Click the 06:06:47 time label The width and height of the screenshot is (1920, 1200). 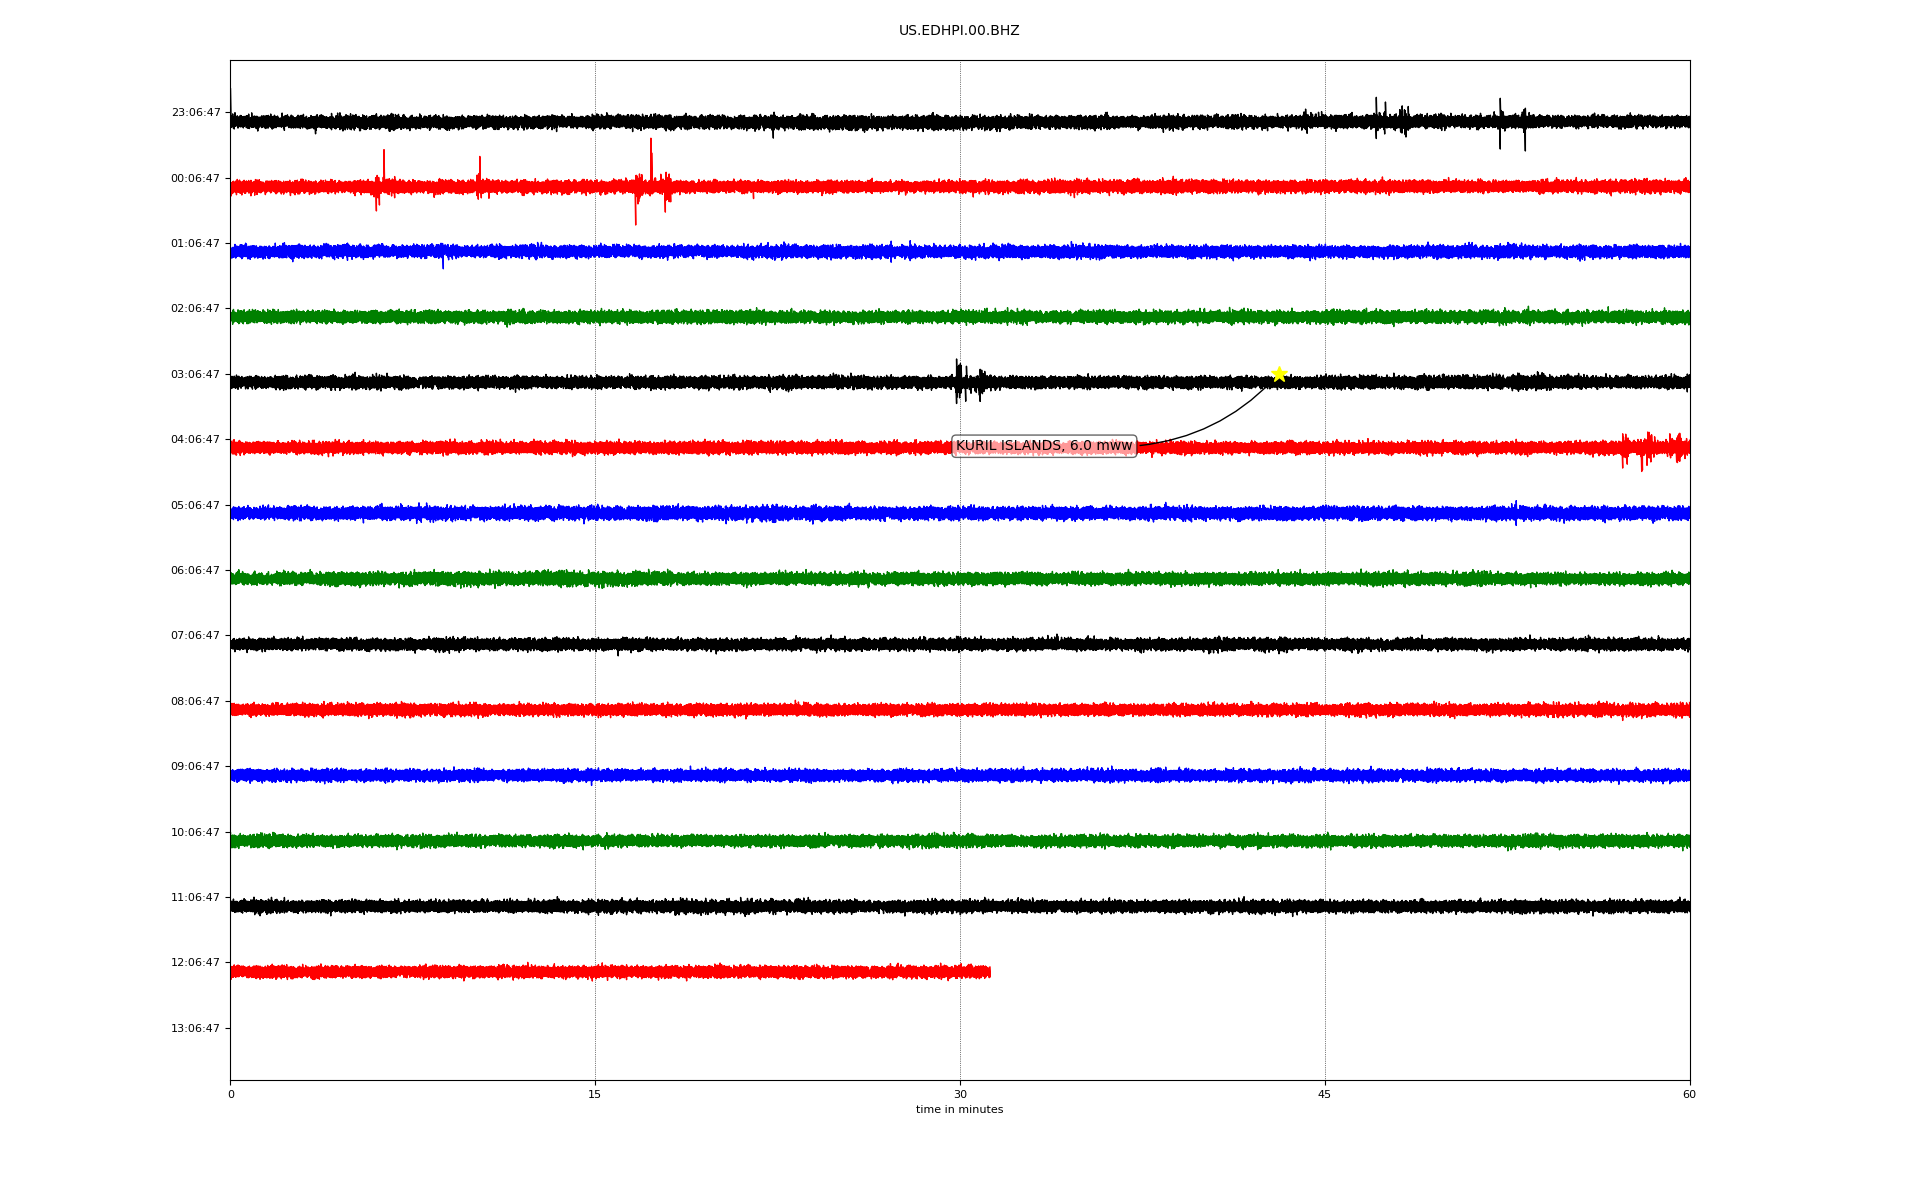196,571
